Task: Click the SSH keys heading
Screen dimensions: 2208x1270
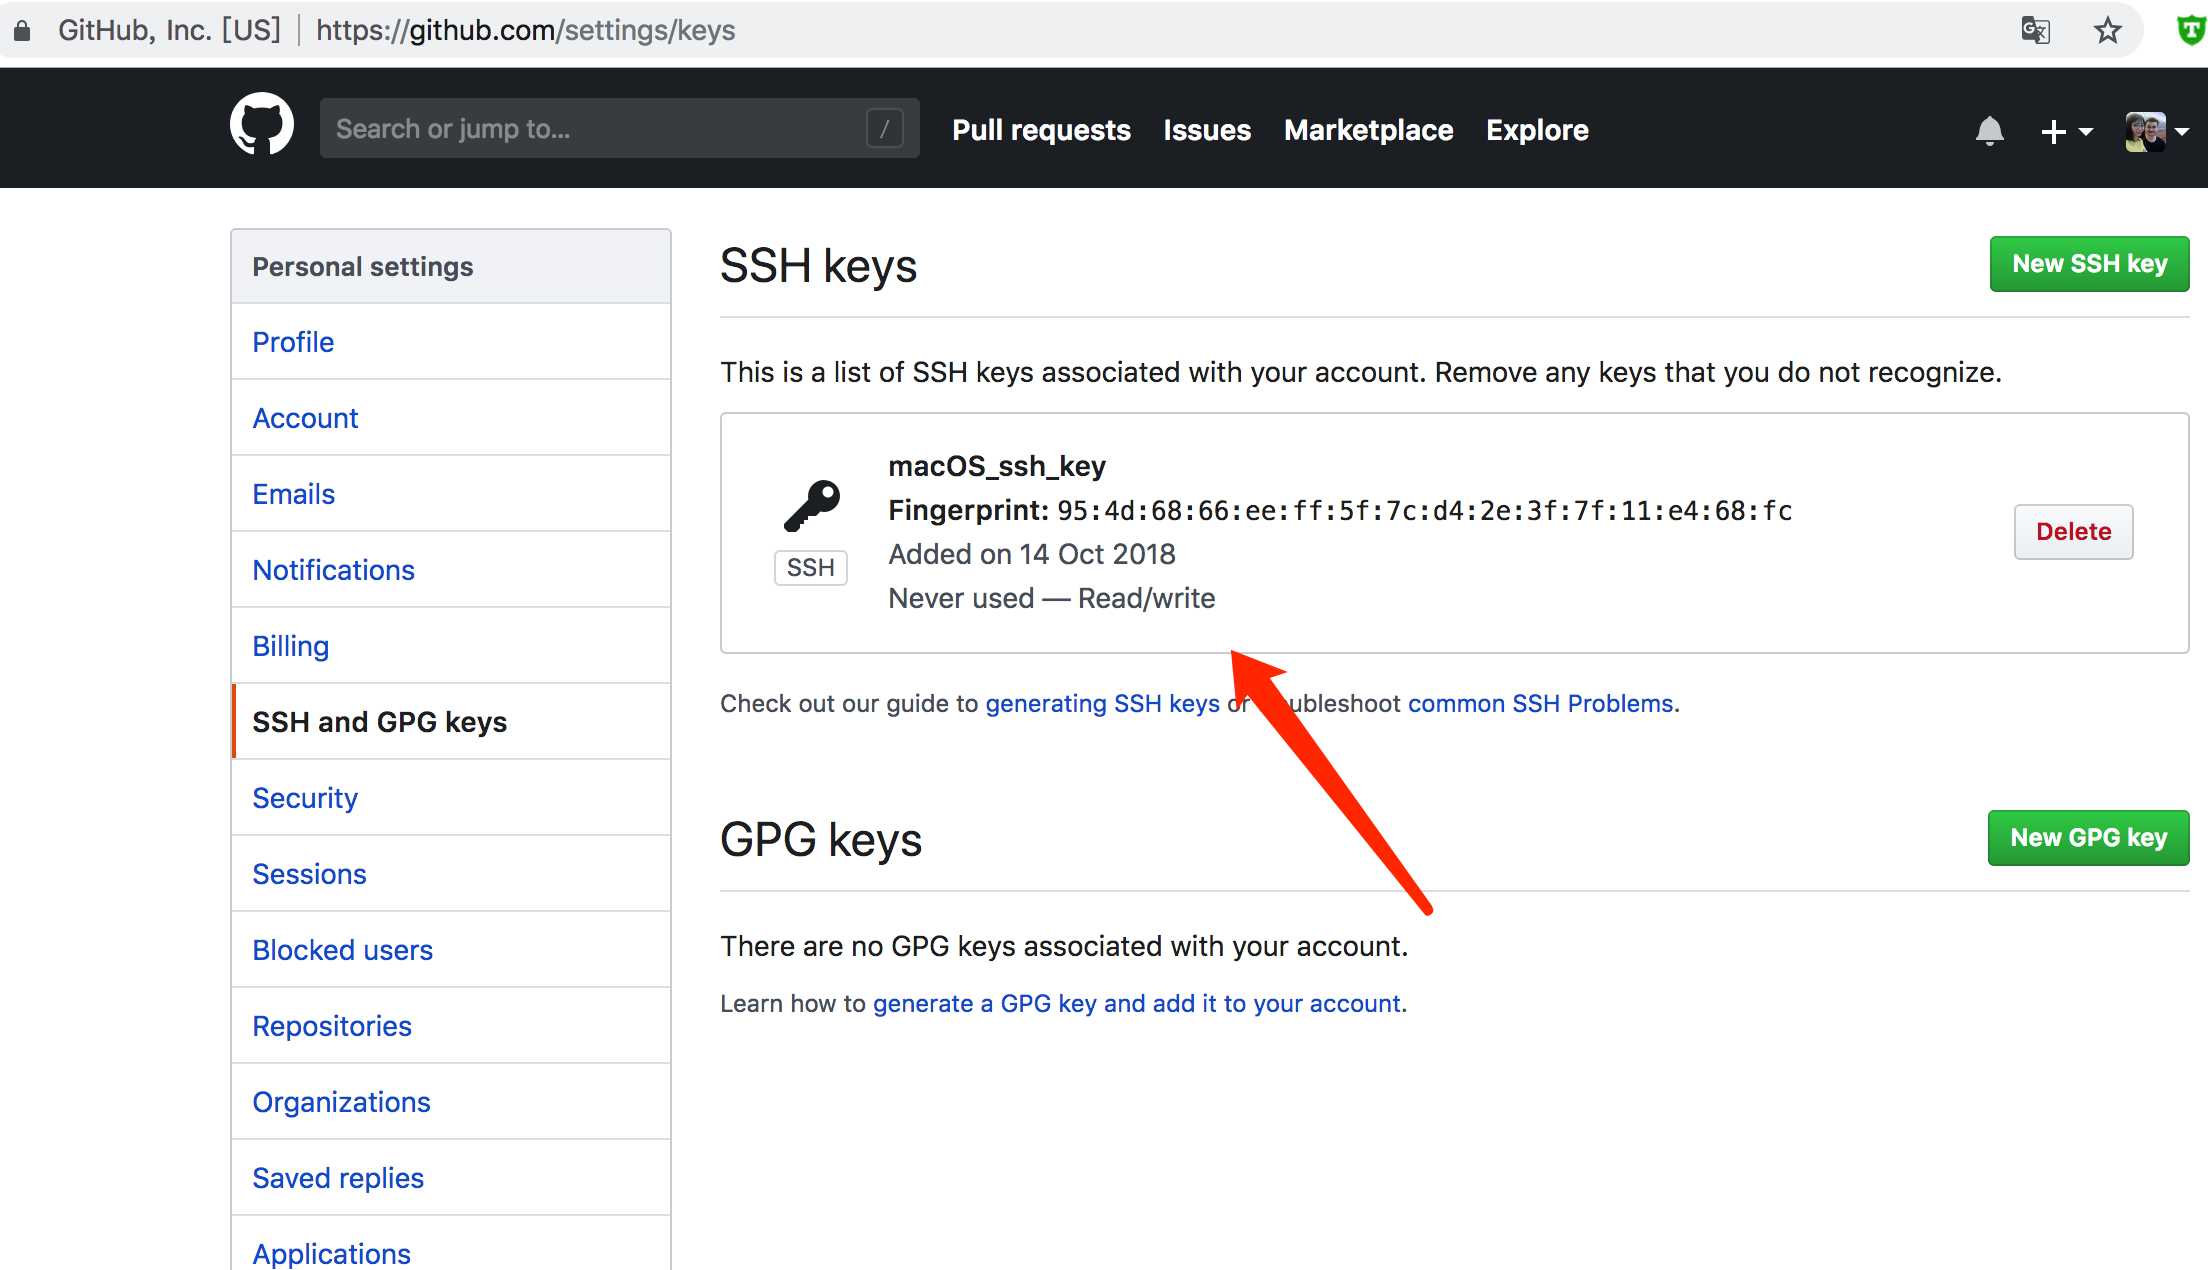Action: click(818, 266)
